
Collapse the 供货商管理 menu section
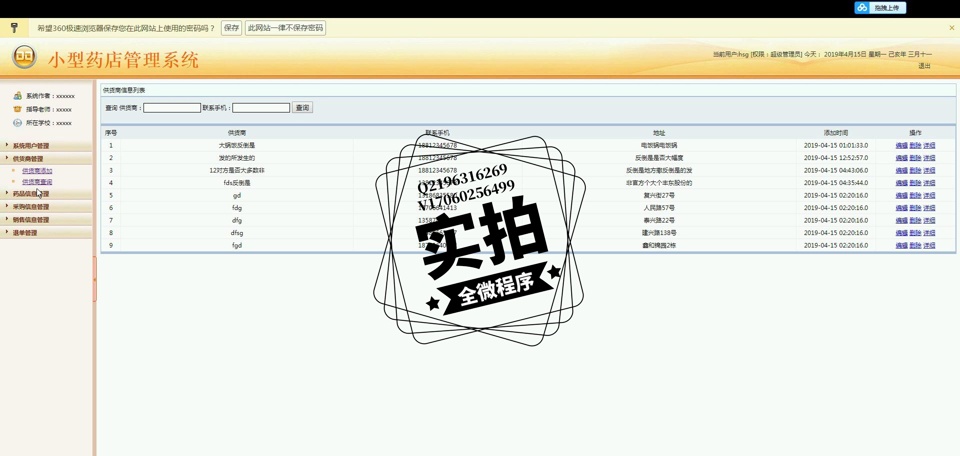coord(28,159)
